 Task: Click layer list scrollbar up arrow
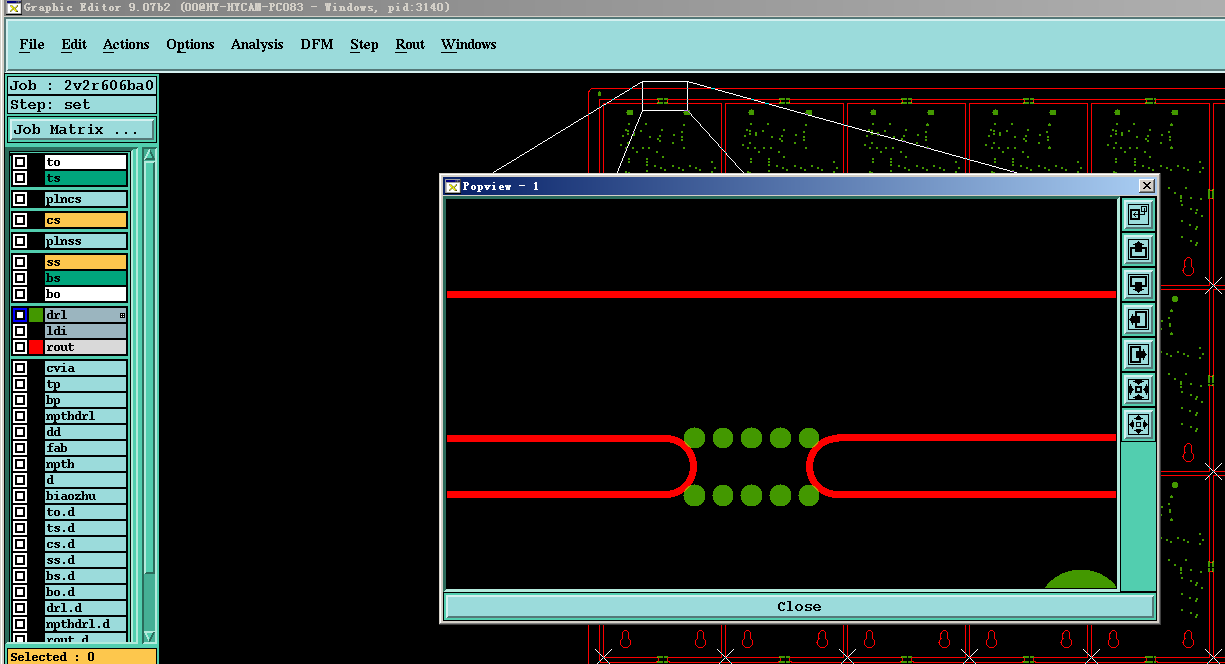click(149, 155)
